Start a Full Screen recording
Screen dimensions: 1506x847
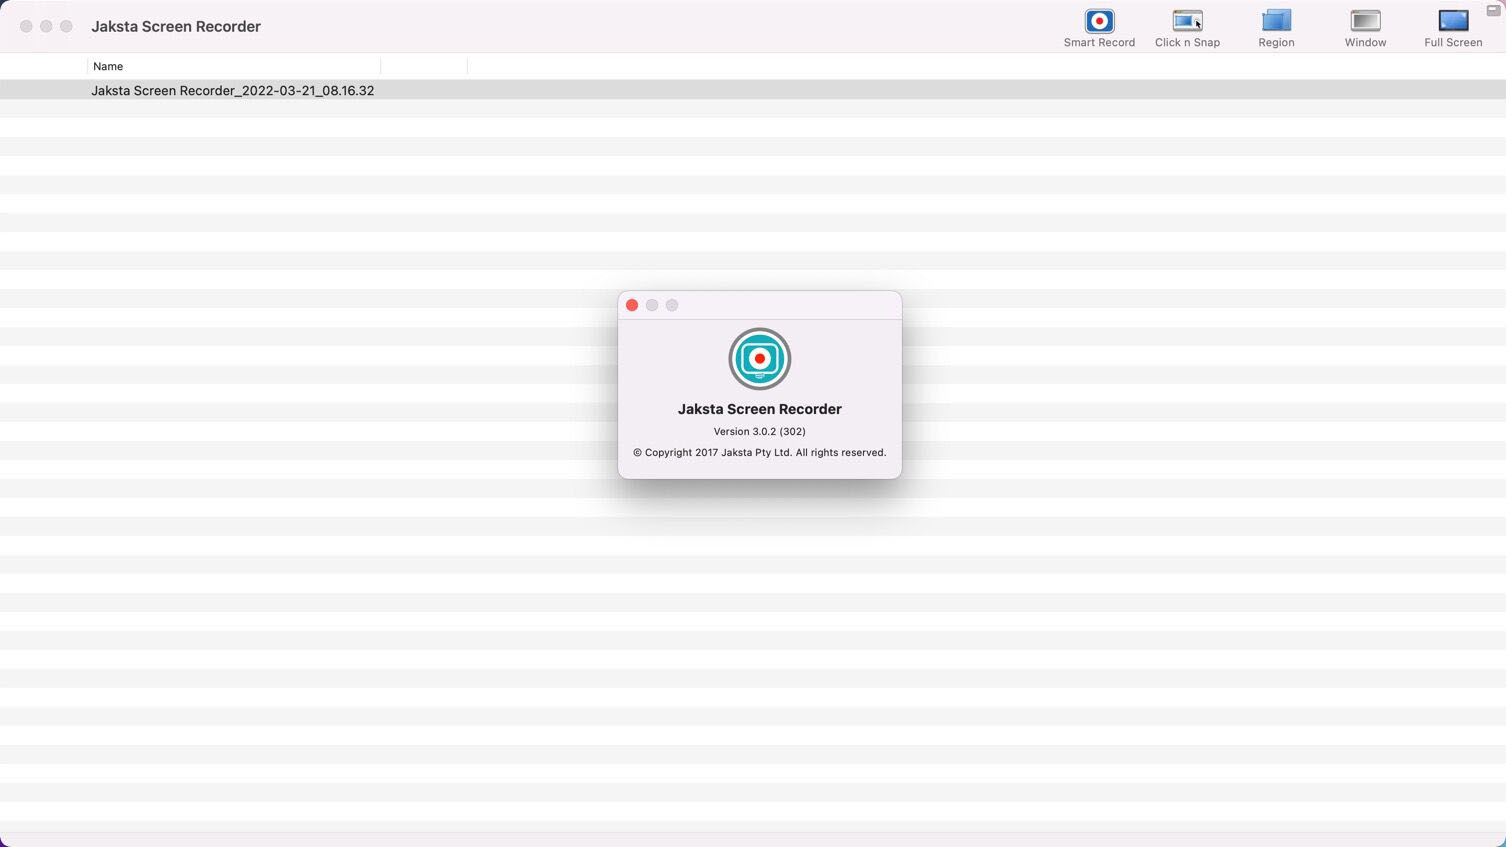1453,28
